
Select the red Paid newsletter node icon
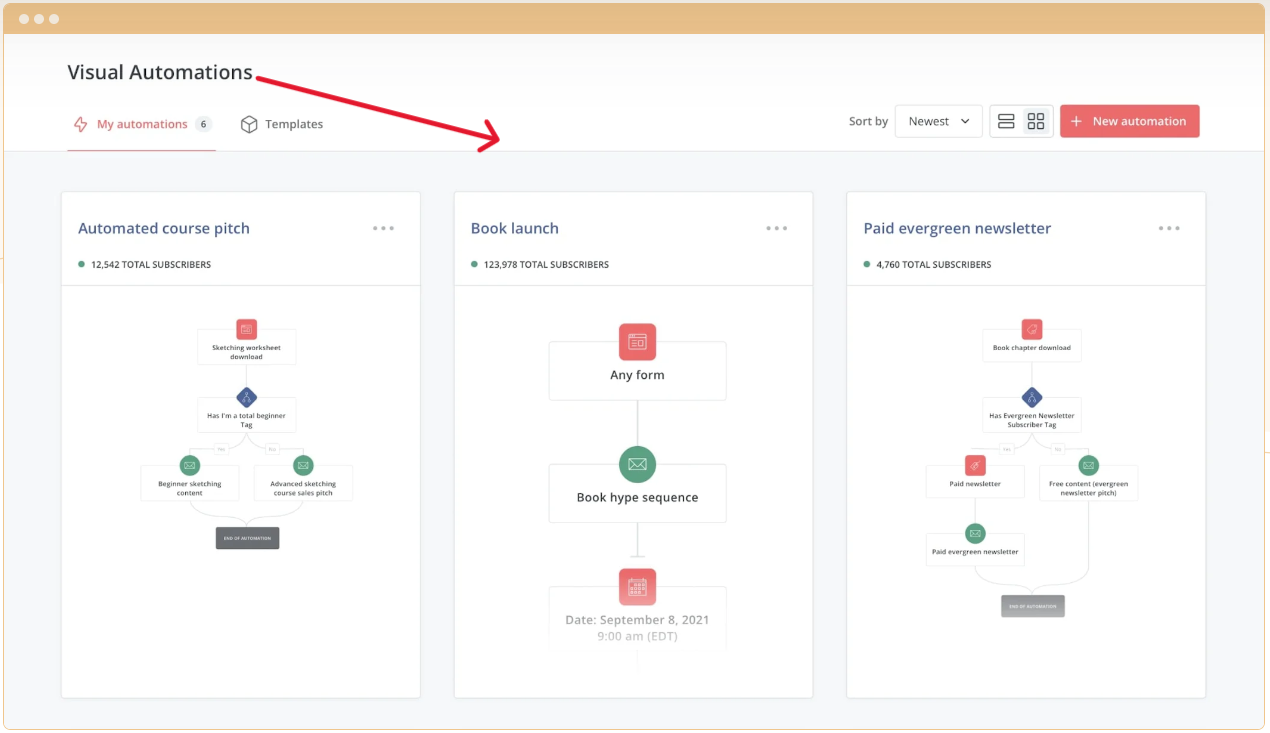[975, 465]
